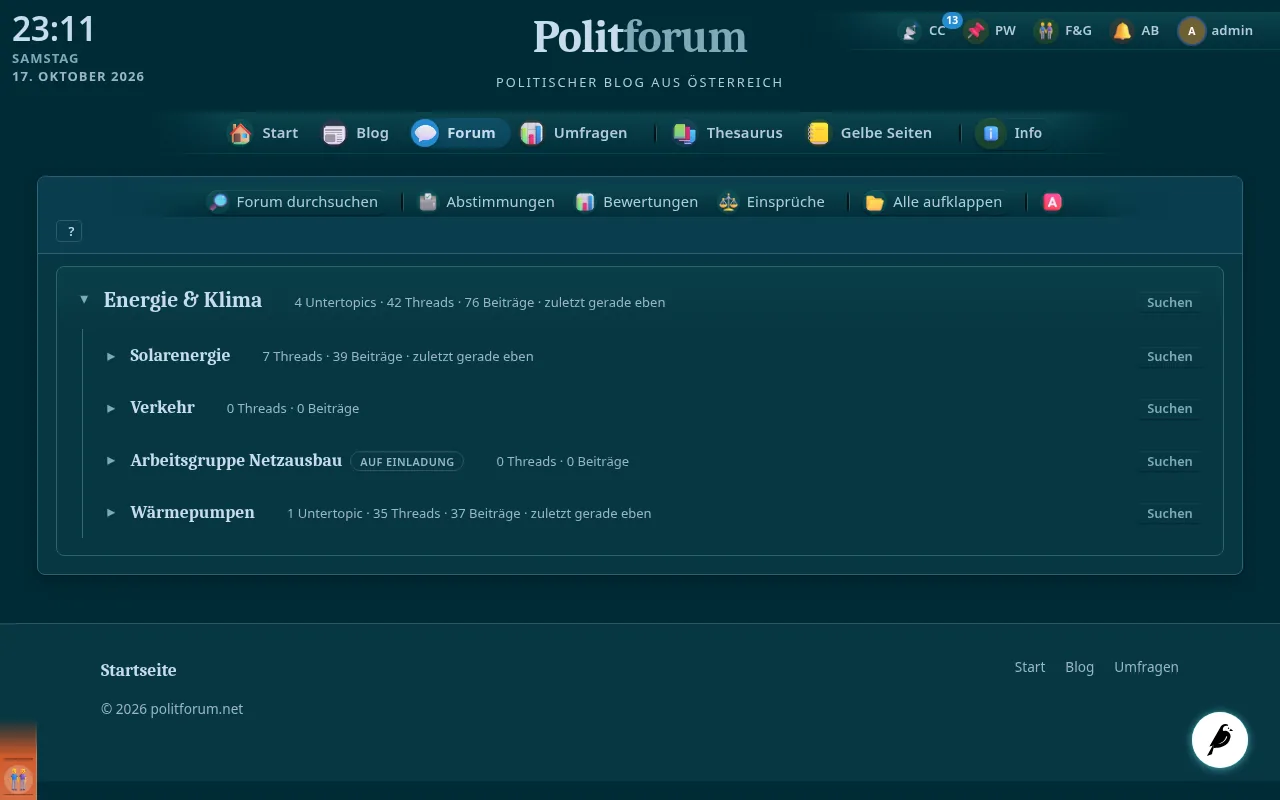The width and height of the screenshot is (1280, 800).
Task: Click the Info icon in navigation
Action: (991, 133)
